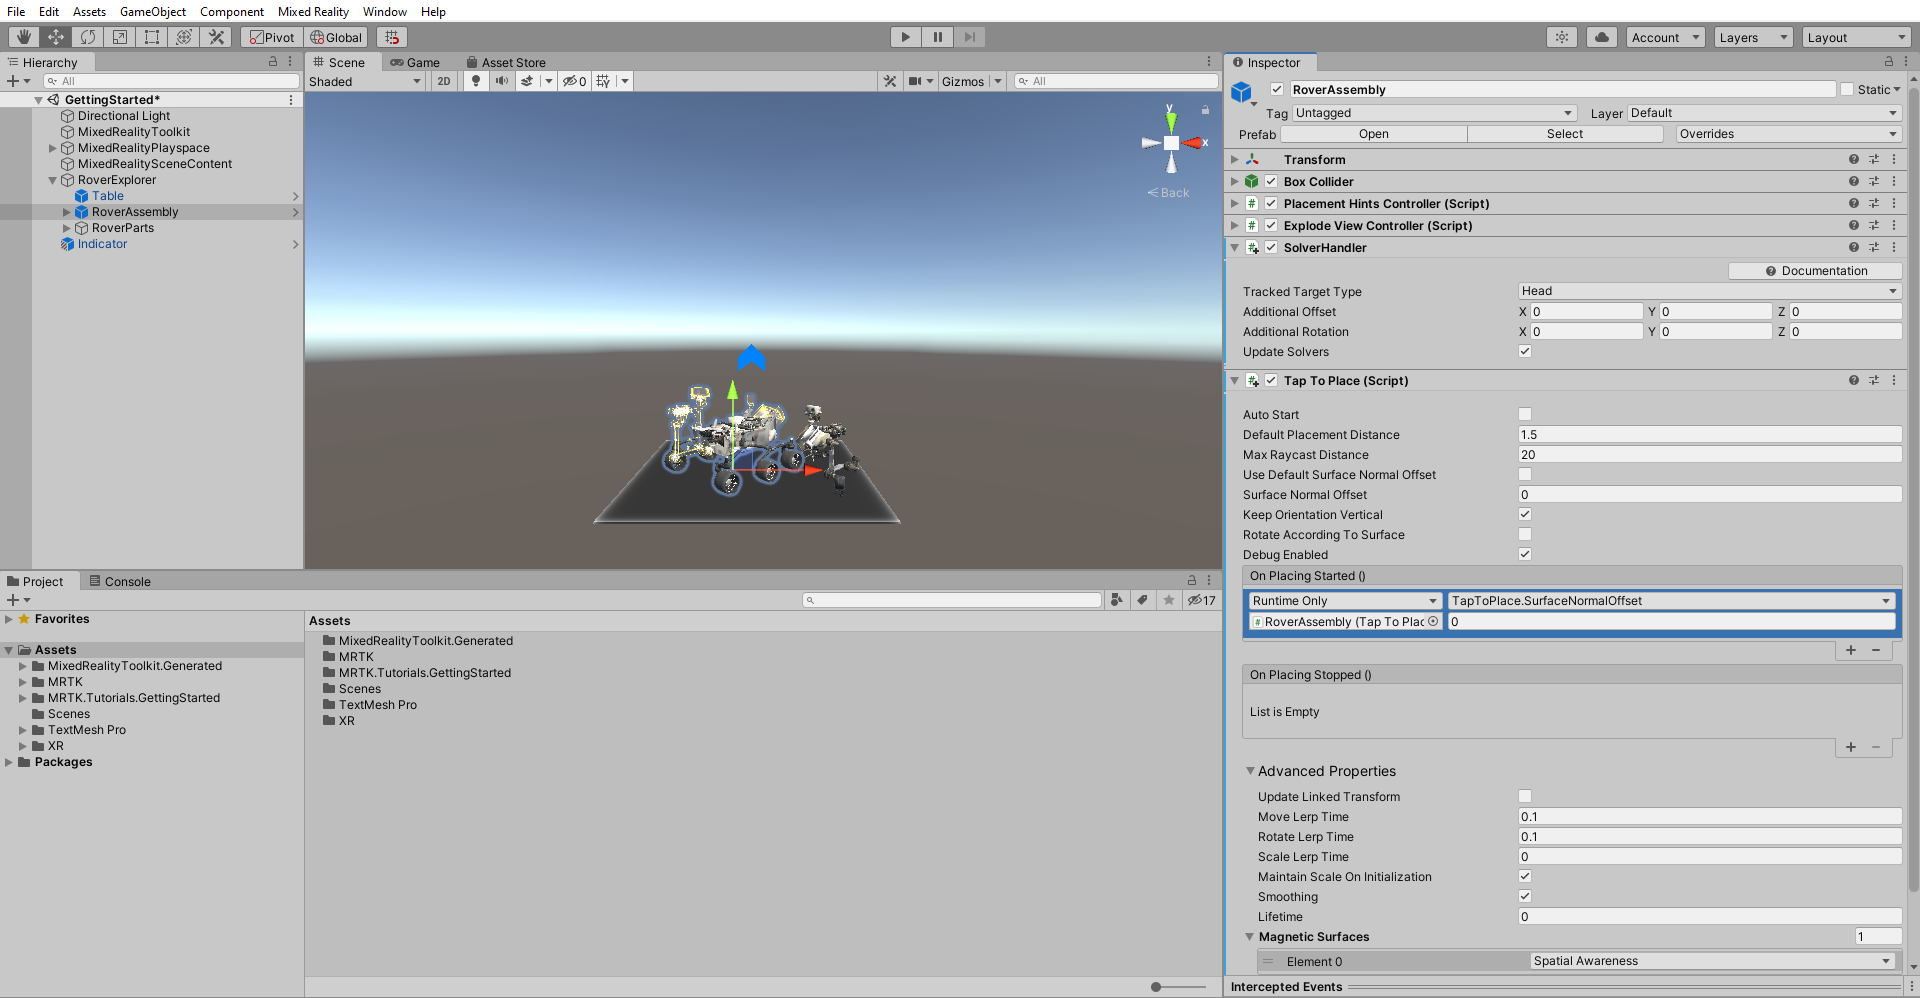1920x998 pixels.
Task: Toggle the Global handle rotation button
Action: (337, 37)
